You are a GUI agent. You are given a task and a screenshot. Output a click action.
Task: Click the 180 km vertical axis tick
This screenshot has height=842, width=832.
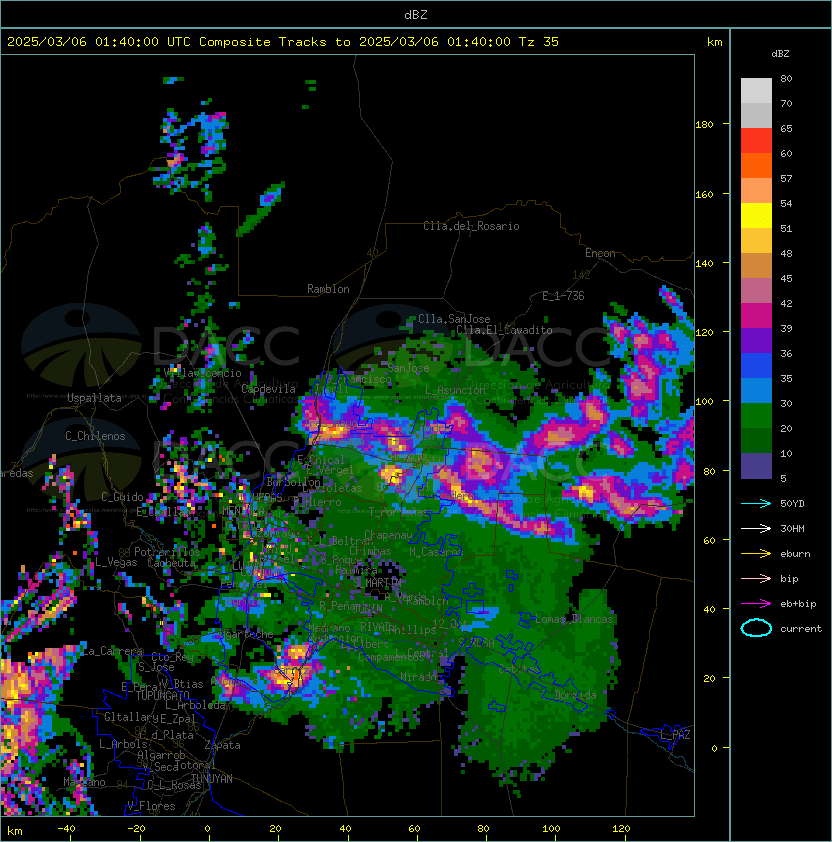click(704, 125)
